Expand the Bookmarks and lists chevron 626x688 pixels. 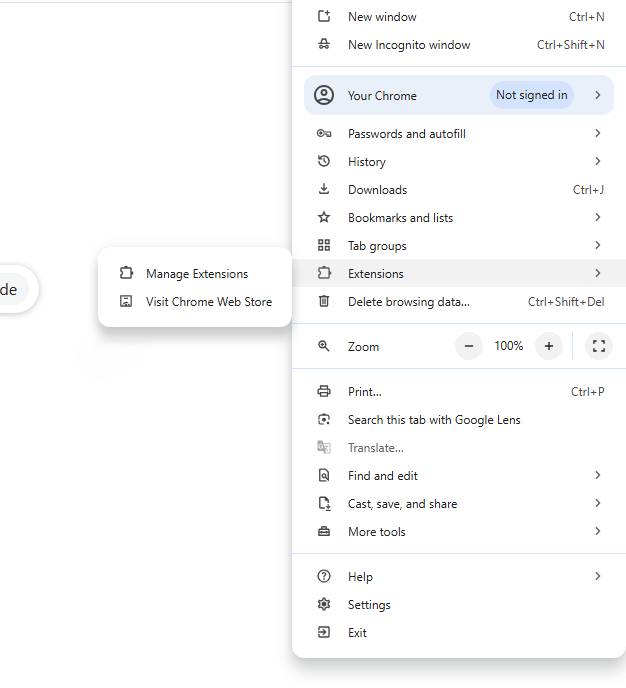pyautogui.click(x=597, y=217)
